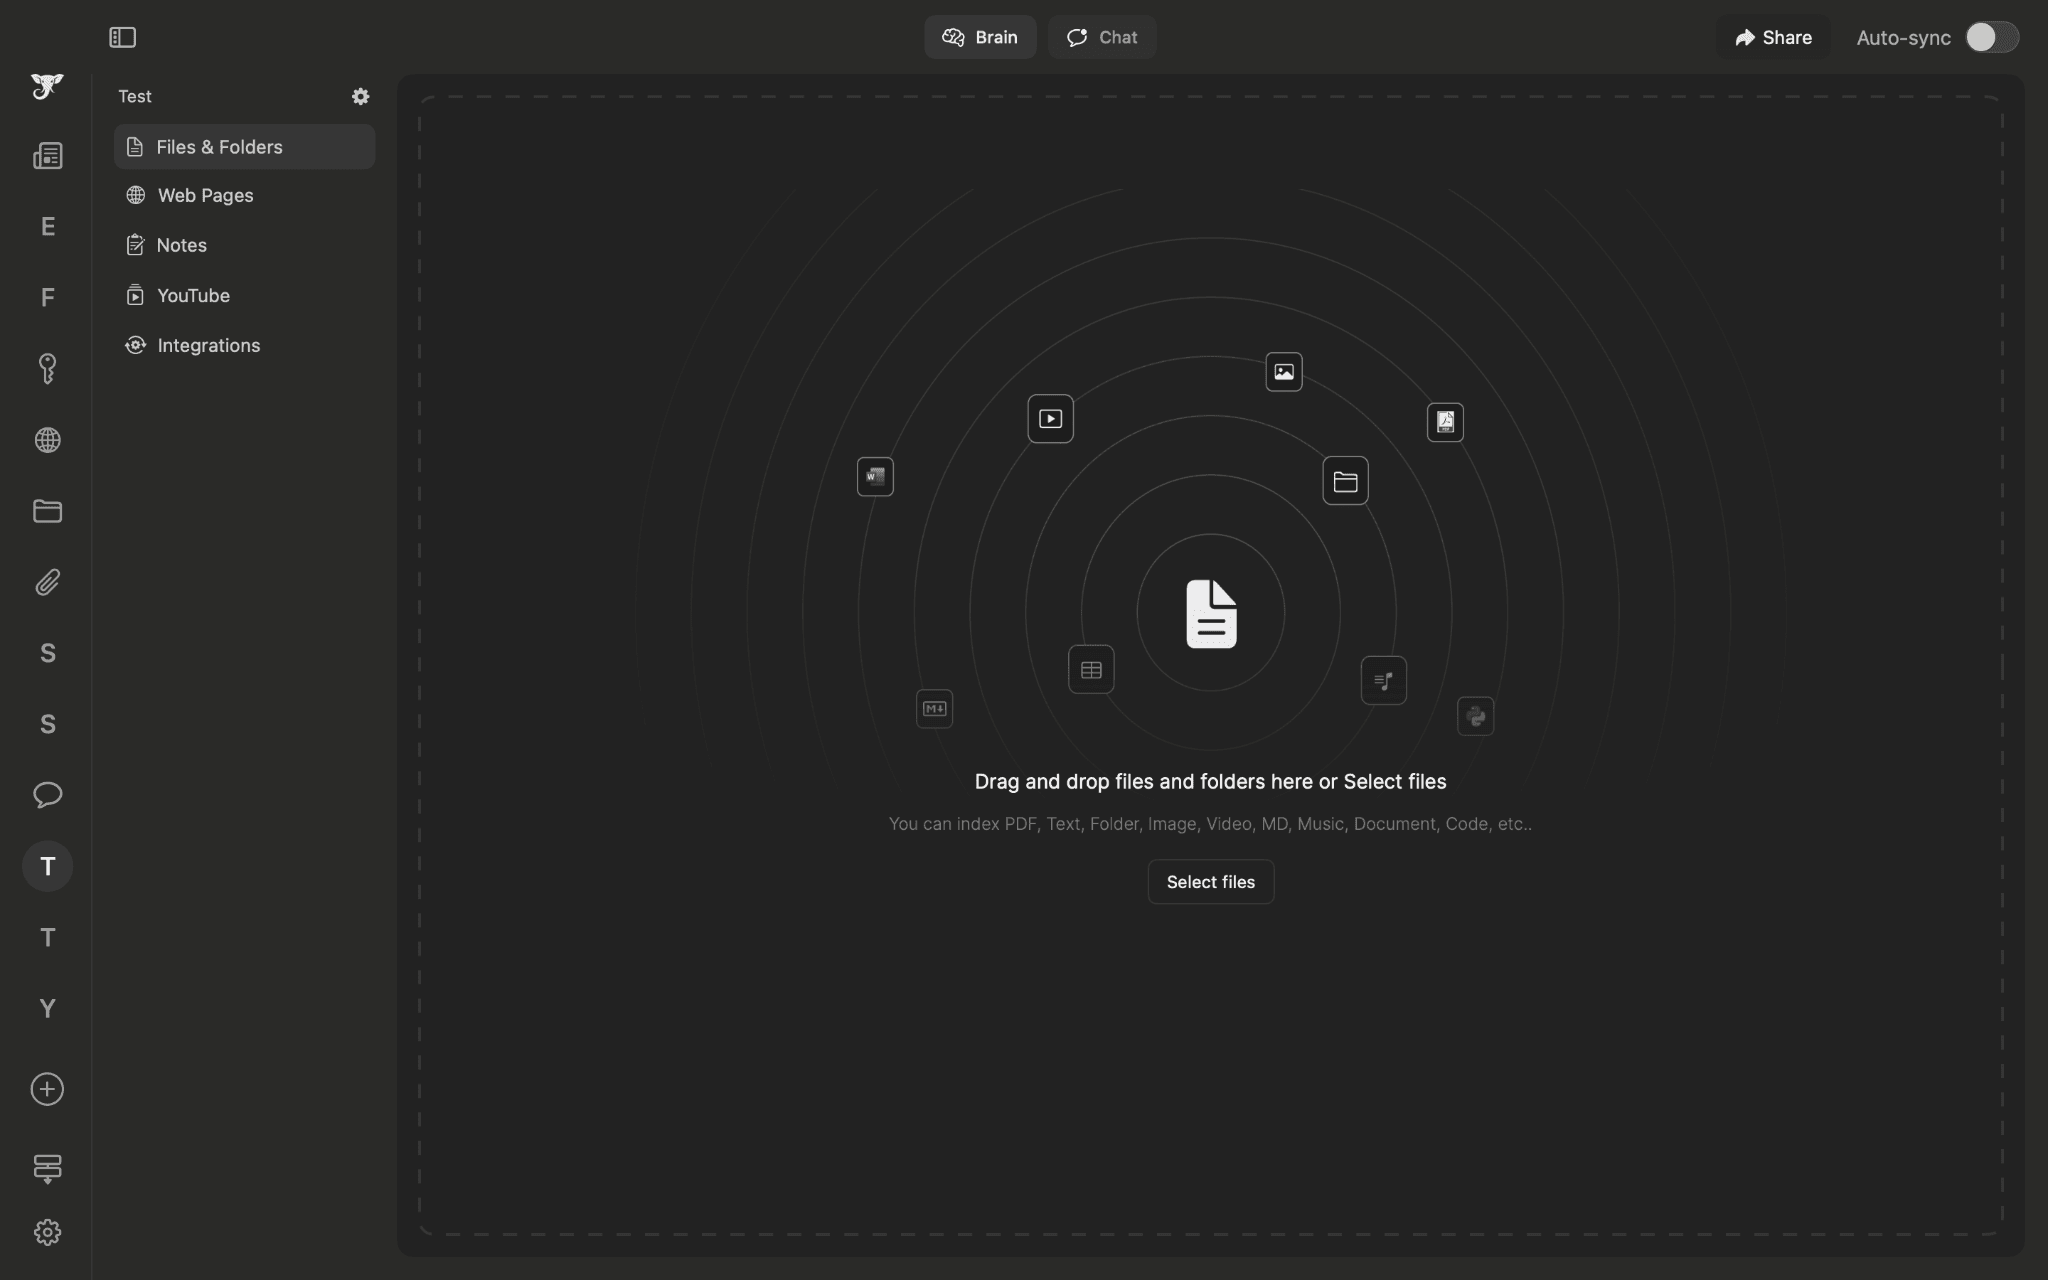This screenshot has width=2048, height=1280.
Task: Open Web Pages section
Action: pos(205,196)
